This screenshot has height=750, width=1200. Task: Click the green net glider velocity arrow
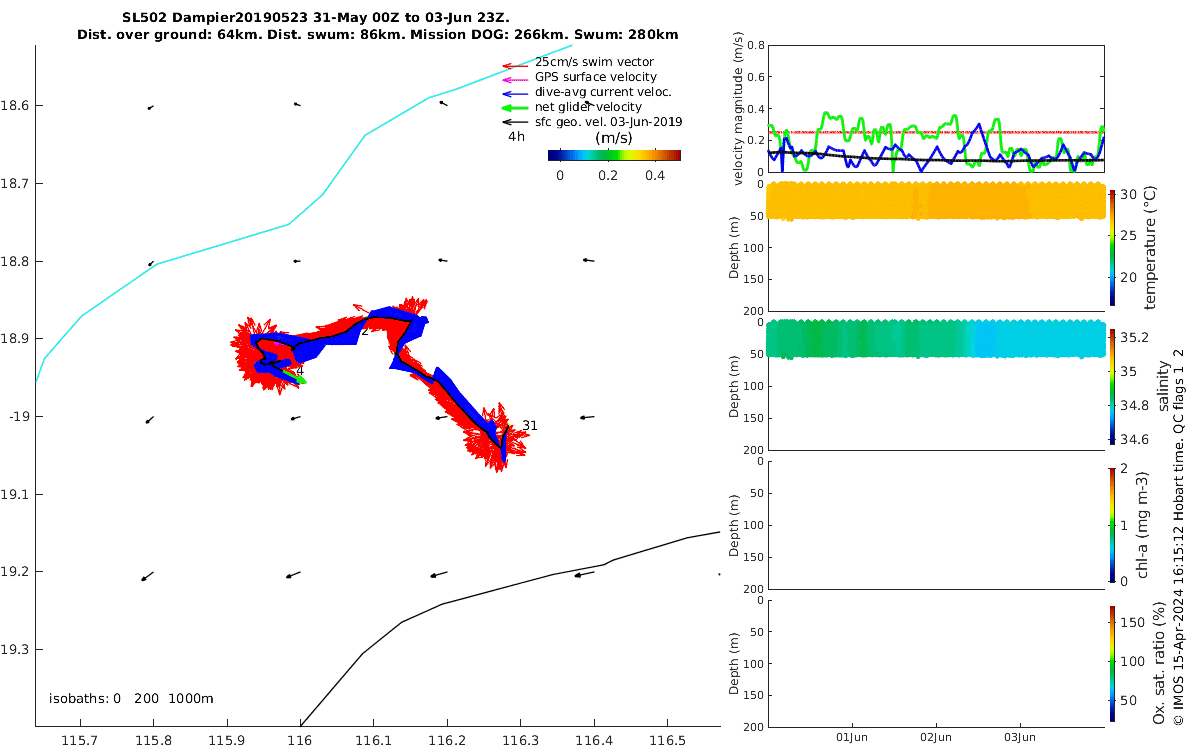(515, 108)
